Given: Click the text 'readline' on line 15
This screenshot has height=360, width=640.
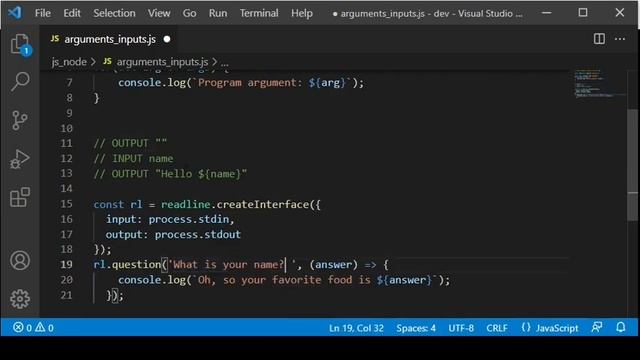Looking at the screenshot, I should pos(186,204).
